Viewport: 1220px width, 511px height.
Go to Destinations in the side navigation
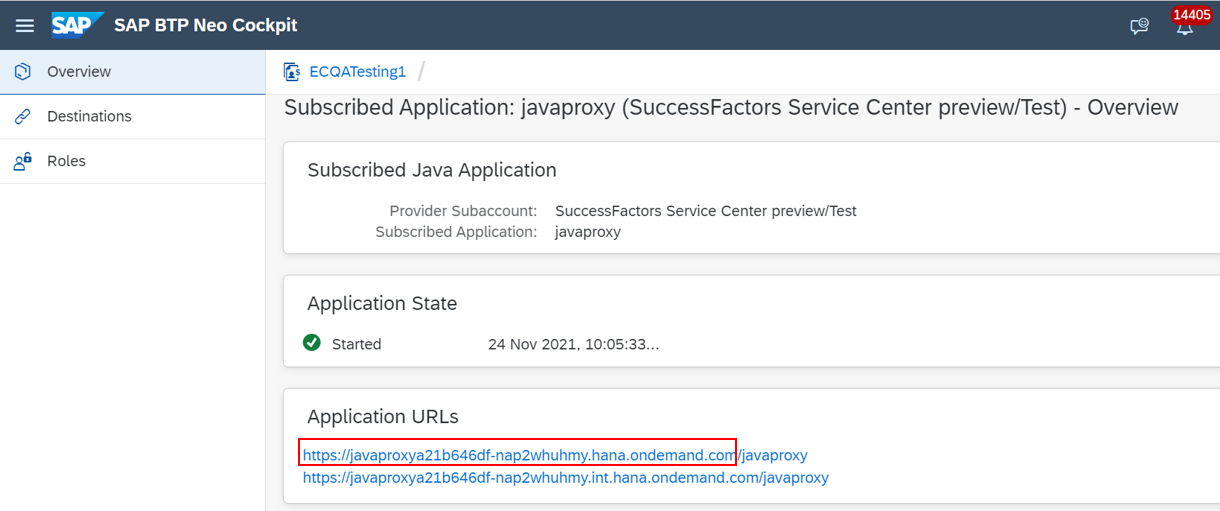click(x=132, y=117)
